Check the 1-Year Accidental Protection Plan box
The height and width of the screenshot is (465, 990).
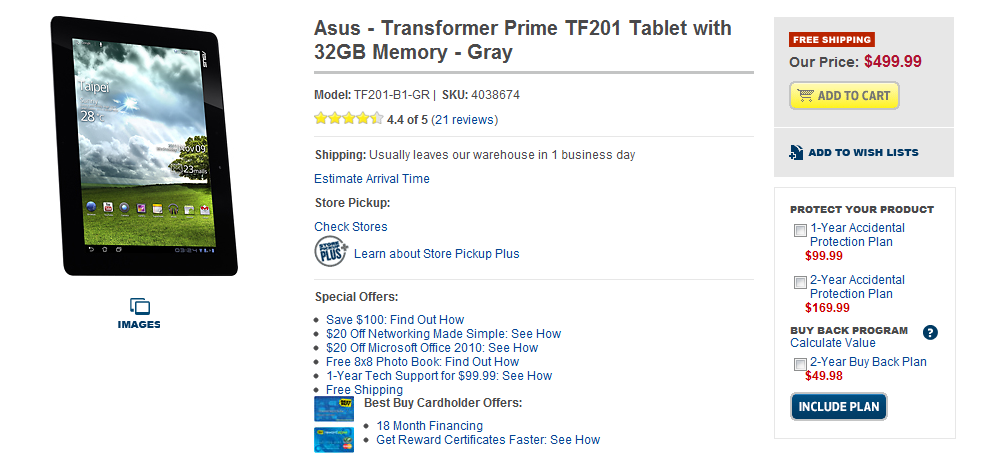tap(800, 231)
